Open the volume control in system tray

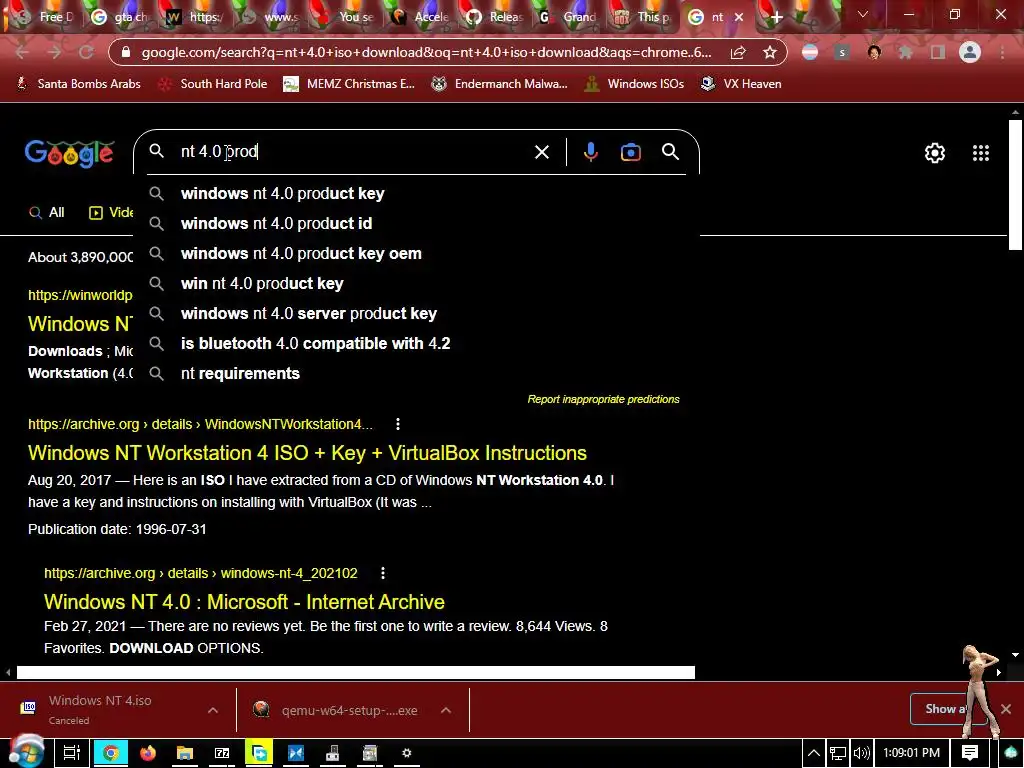(x=861, y=753)
